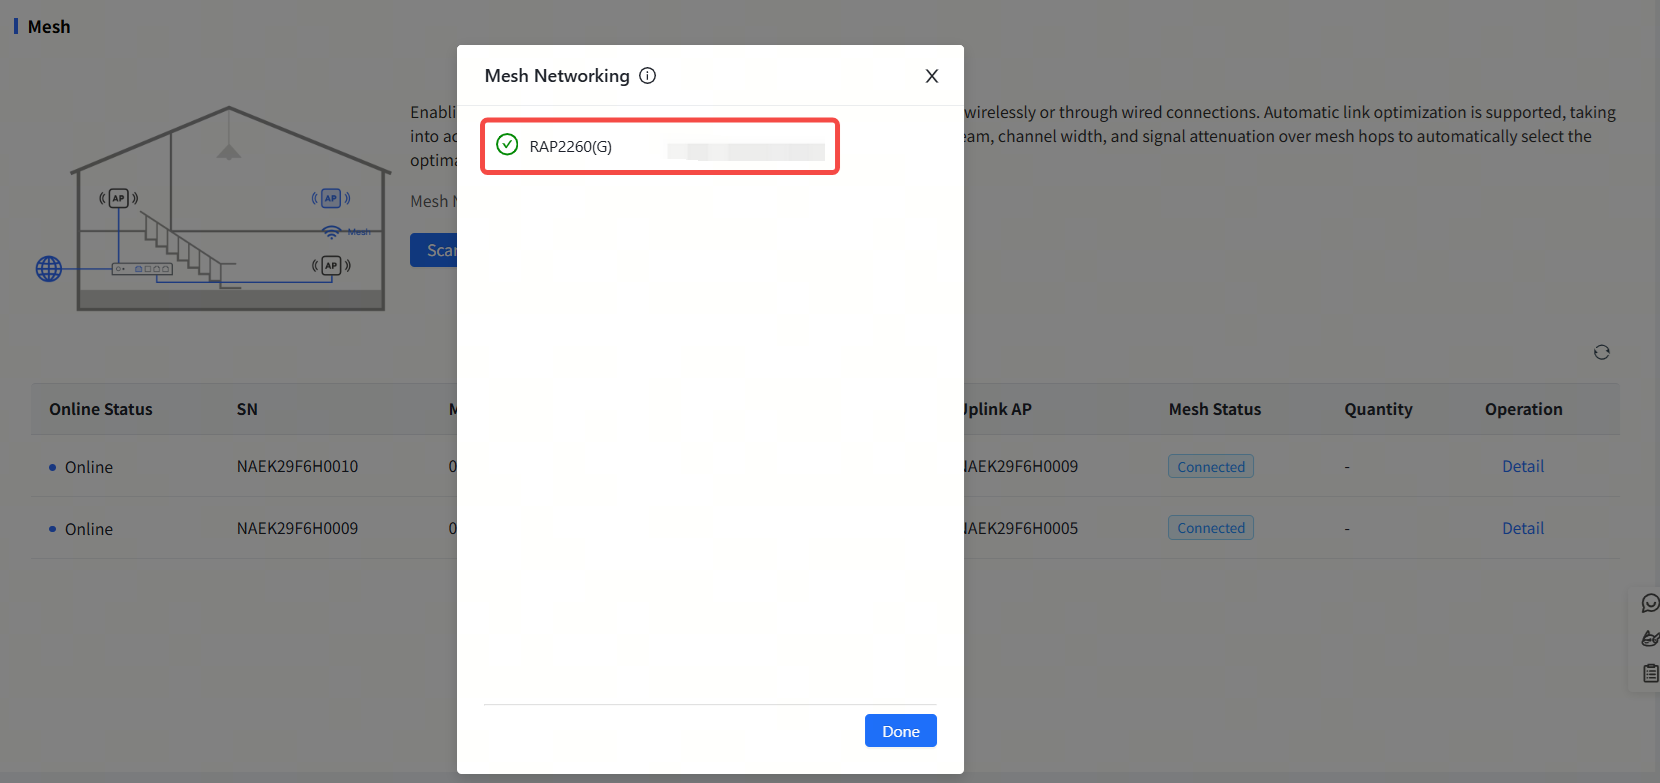Click the Scan button behind the dialog

click(x=435, y=250)
